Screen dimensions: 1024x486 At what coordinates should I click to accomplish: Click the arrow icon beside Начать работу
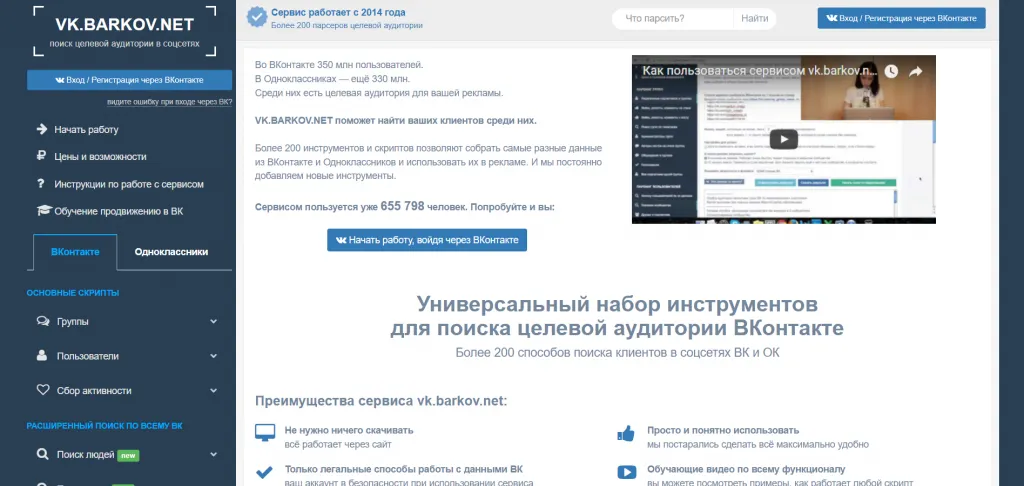coord(42,129)
